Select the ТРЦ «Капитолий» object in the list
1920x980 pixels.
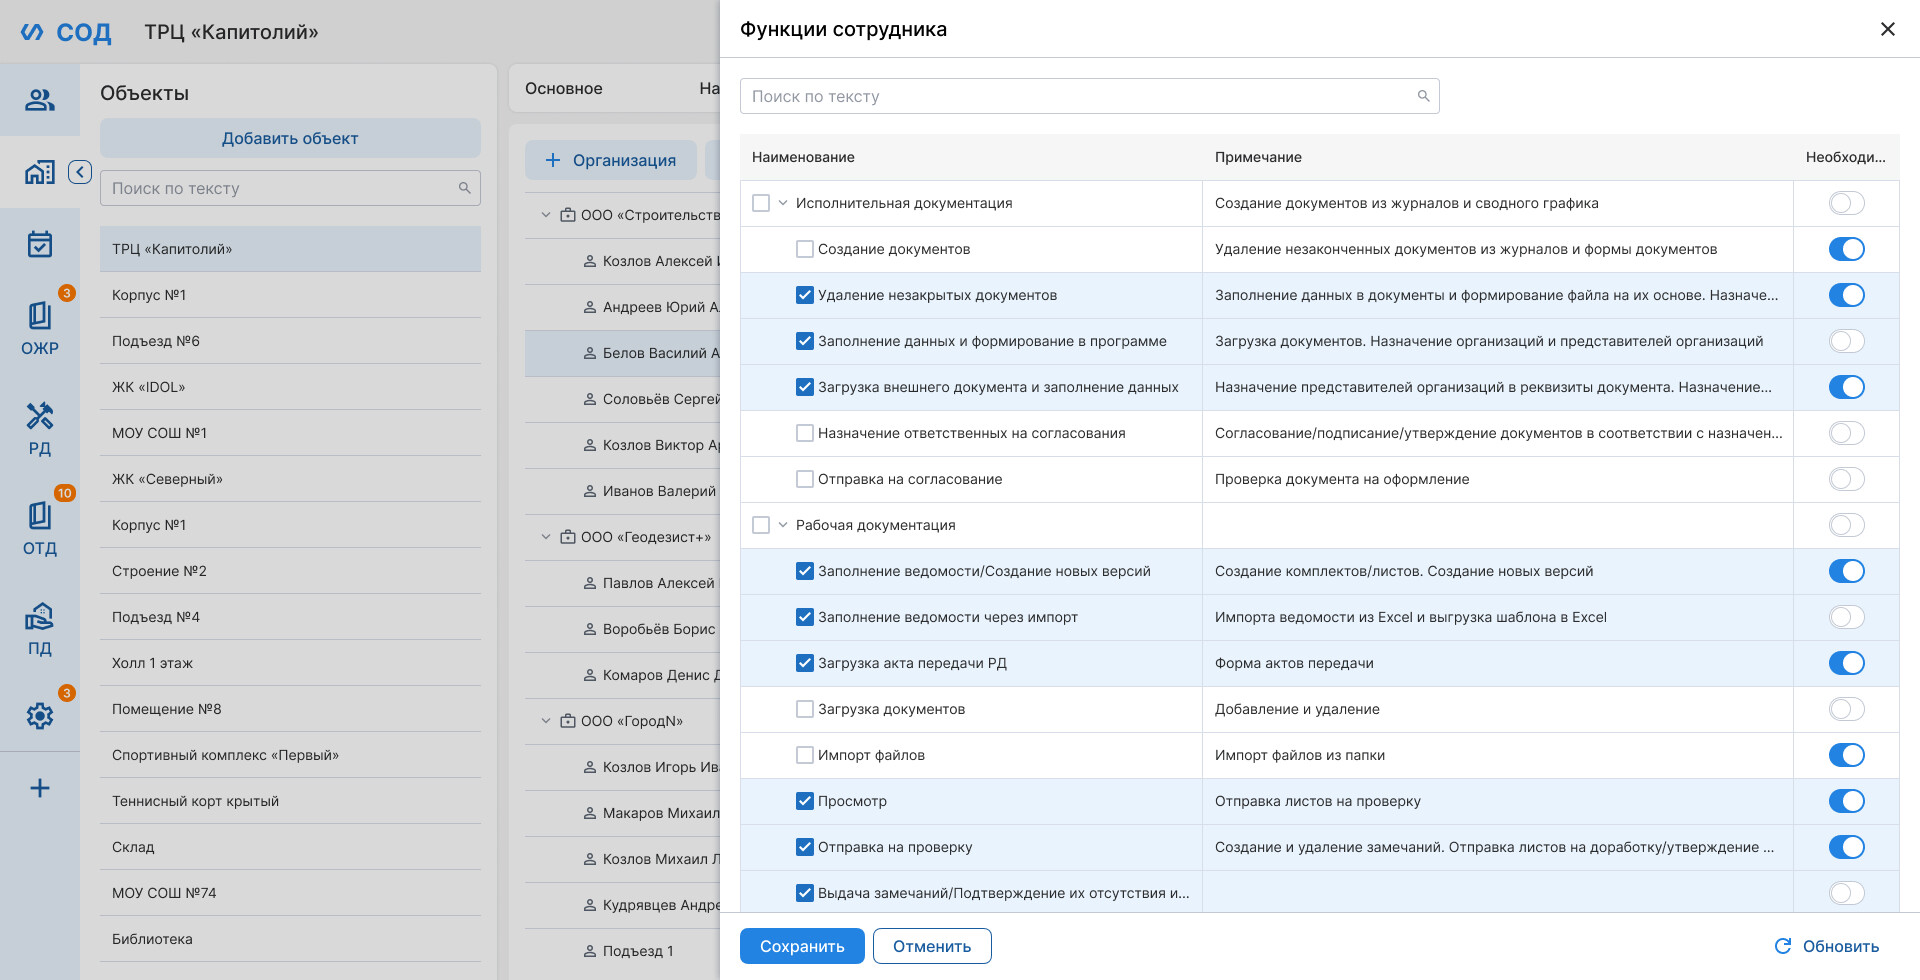(290, 249)
